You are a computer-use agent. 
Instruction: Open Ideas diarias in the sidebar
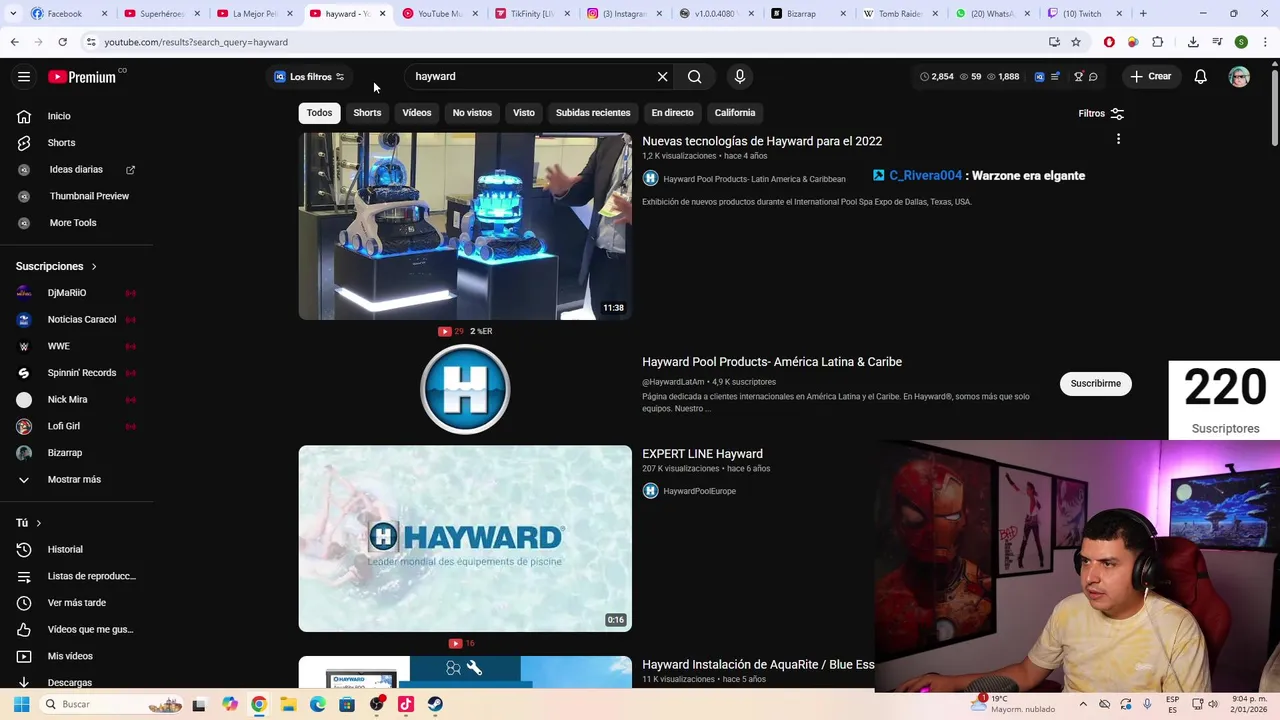point(76,170)
